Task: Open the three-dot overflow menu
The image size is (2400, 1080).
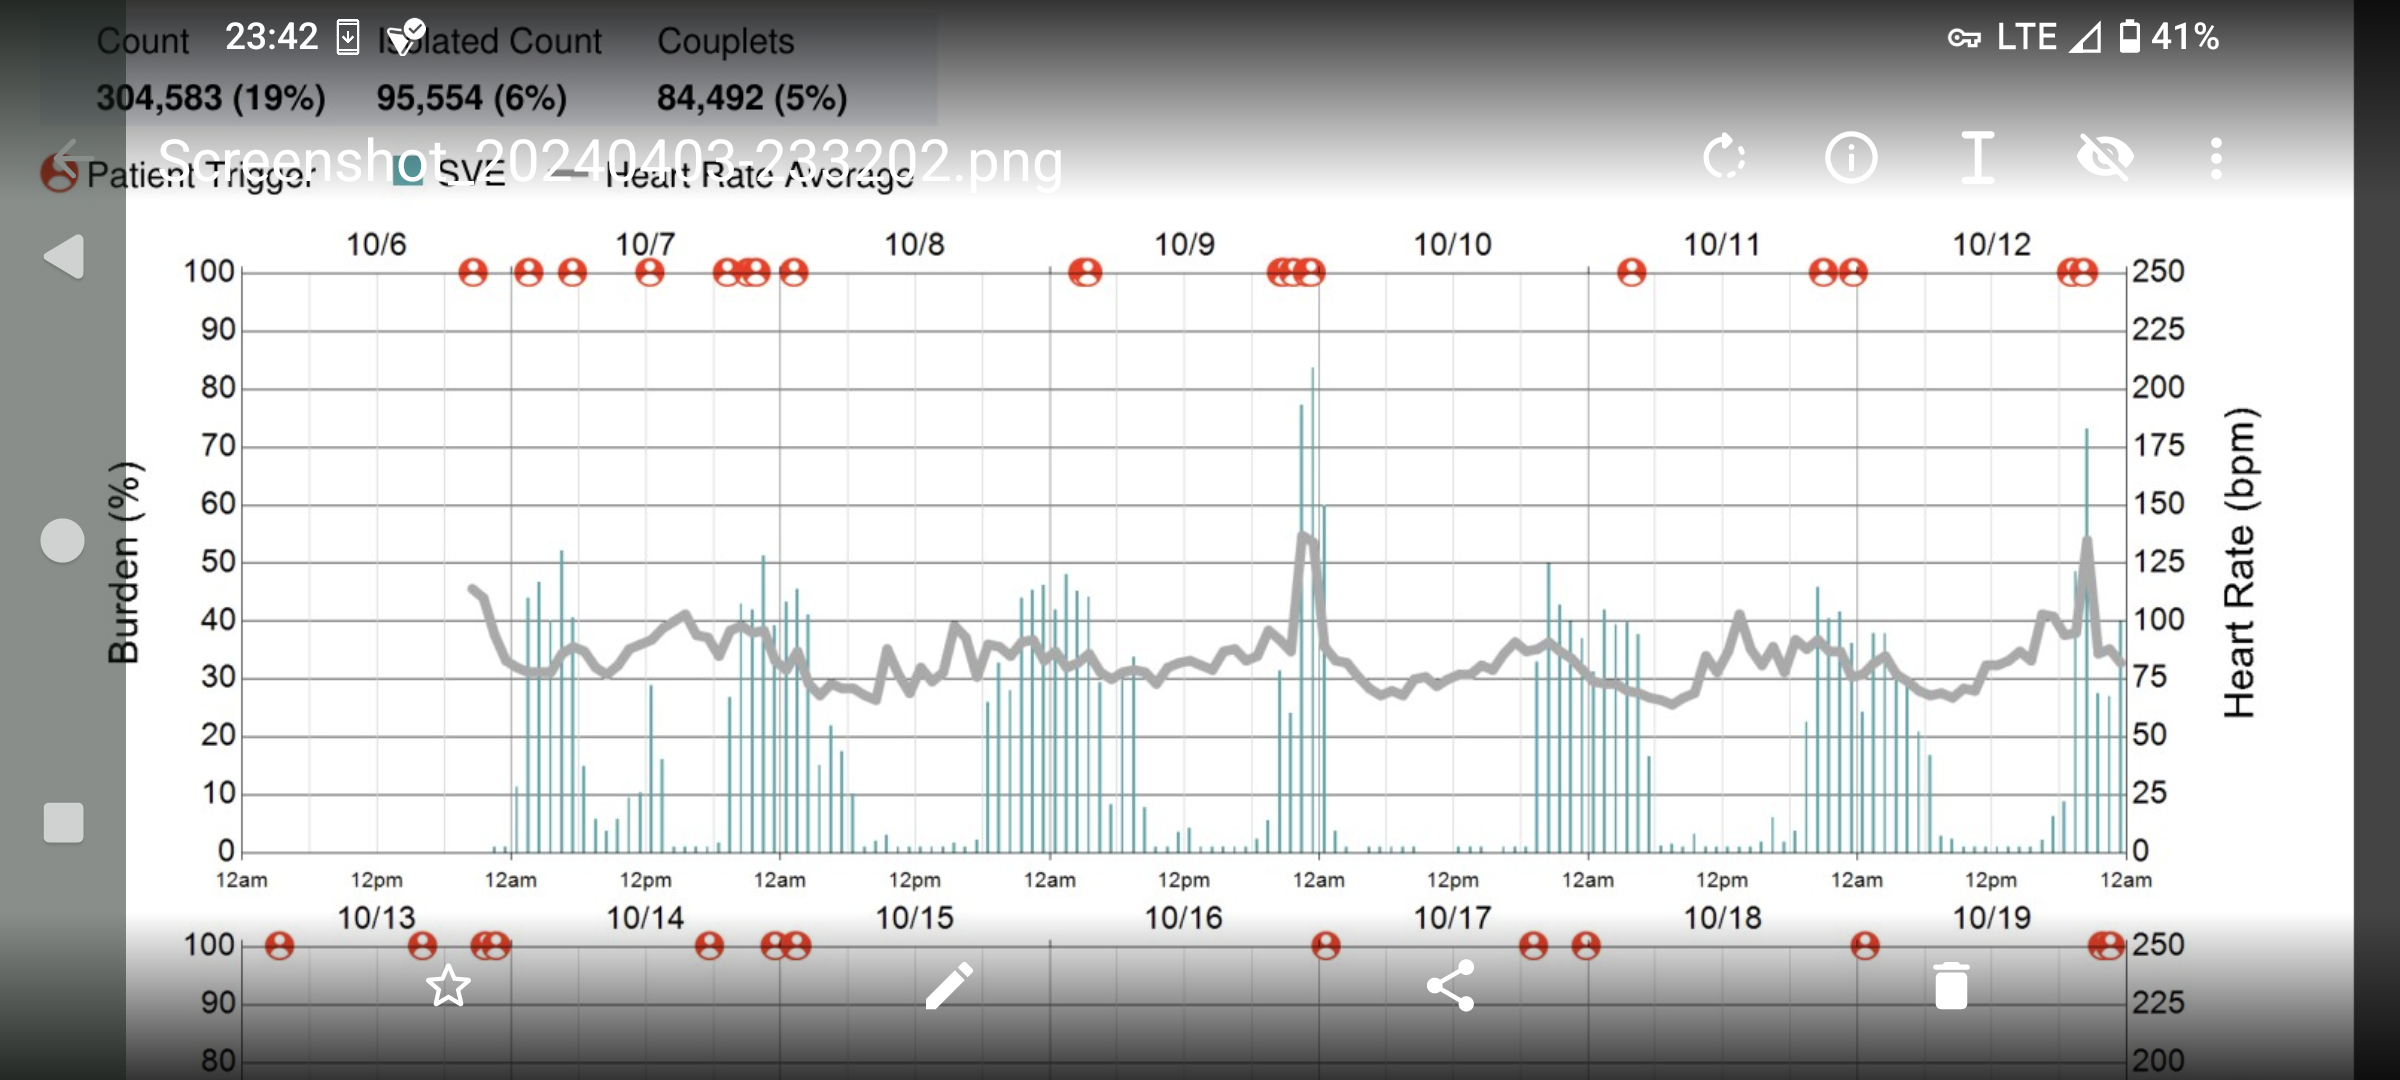Action: click(x=2216, y=158)
